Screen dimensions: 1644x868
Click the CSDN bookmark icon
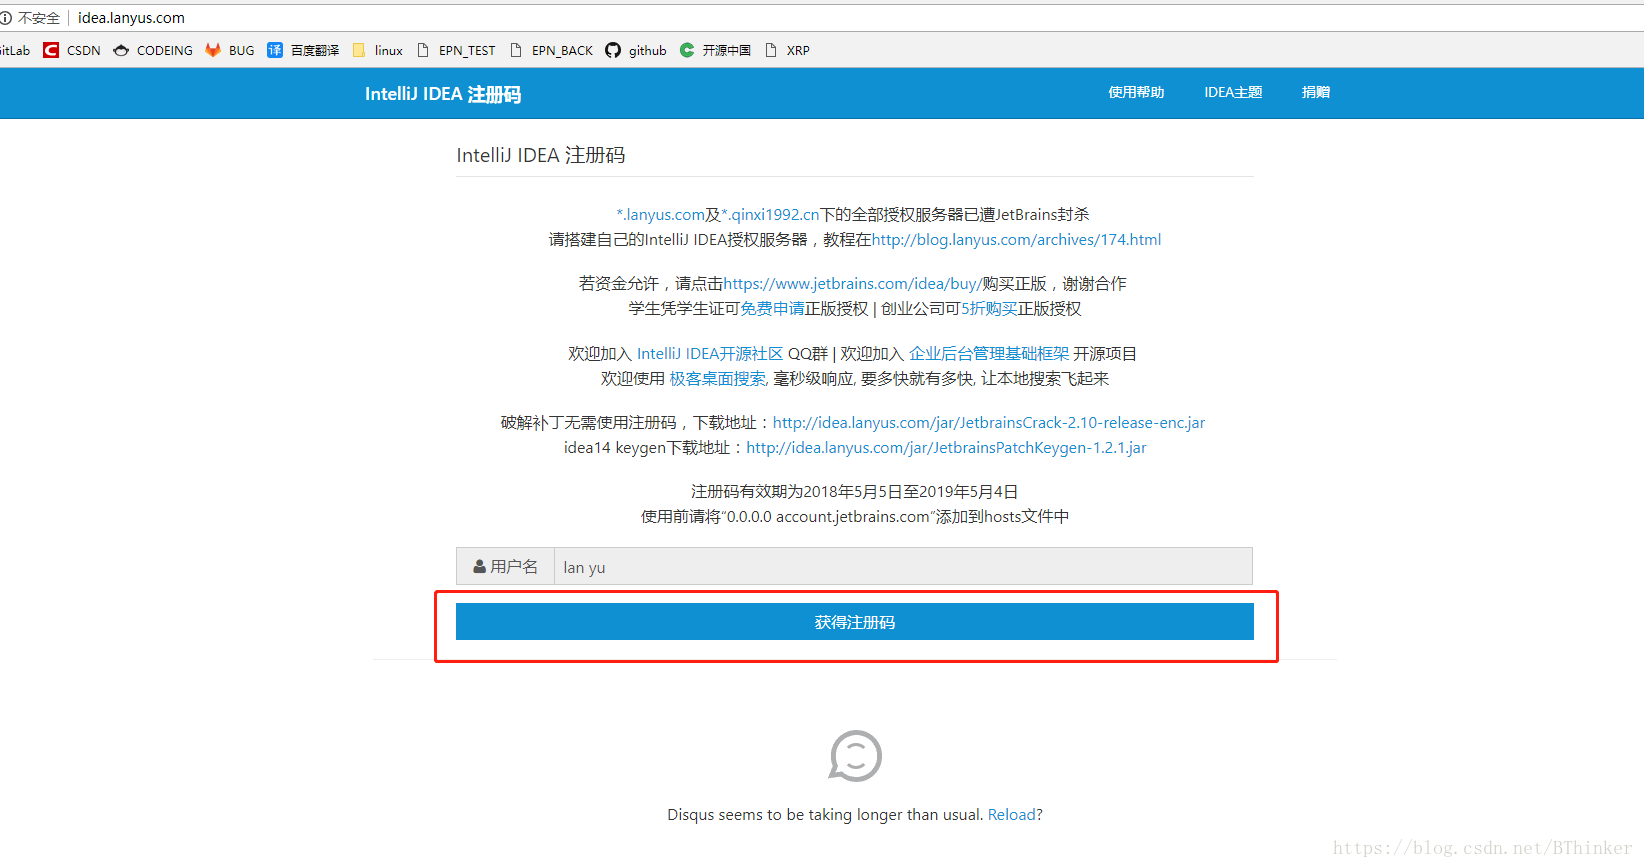coord(51,50)
